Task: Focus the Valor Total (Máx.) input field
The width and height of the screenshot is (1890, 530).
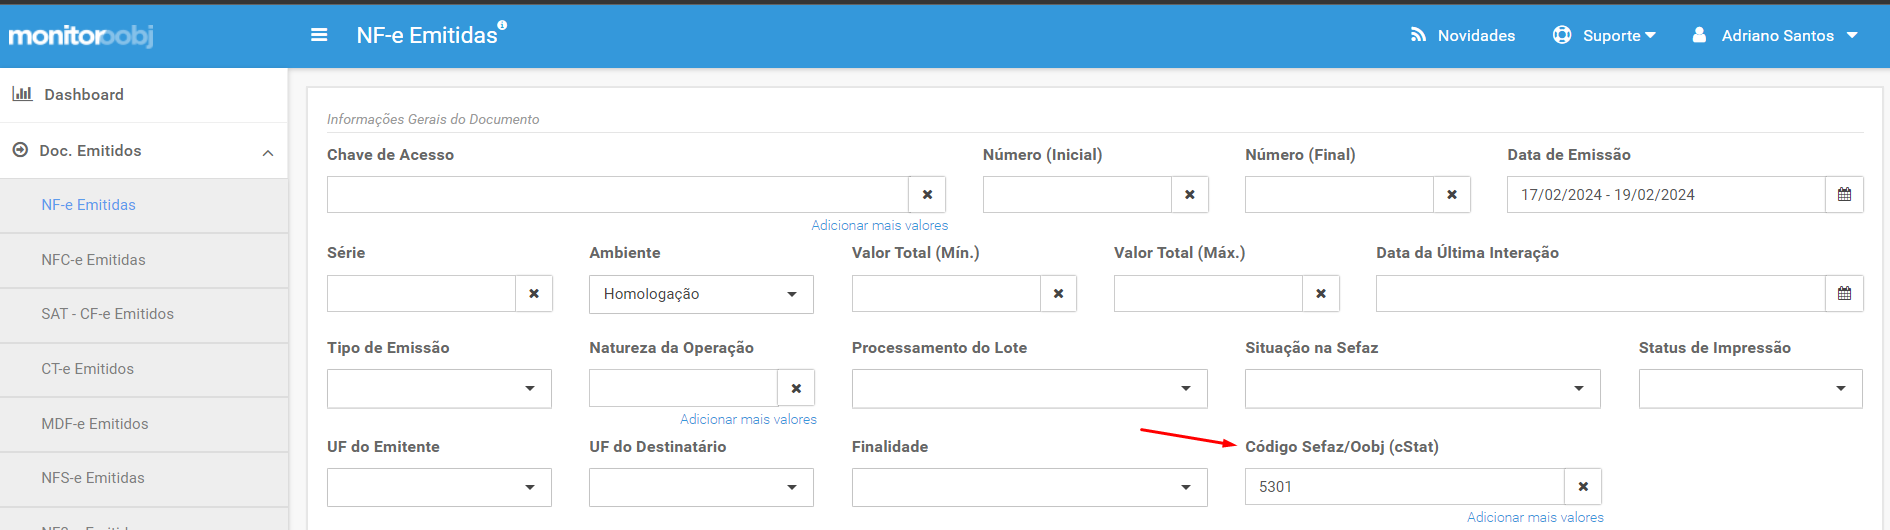Action: tap(1208, 294)
